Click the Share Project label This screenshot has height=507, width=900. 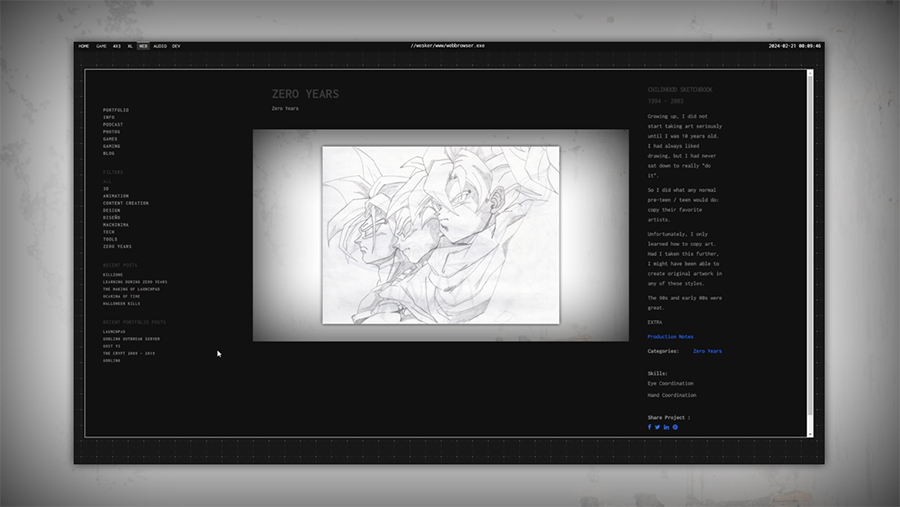[x=669, y=418]
